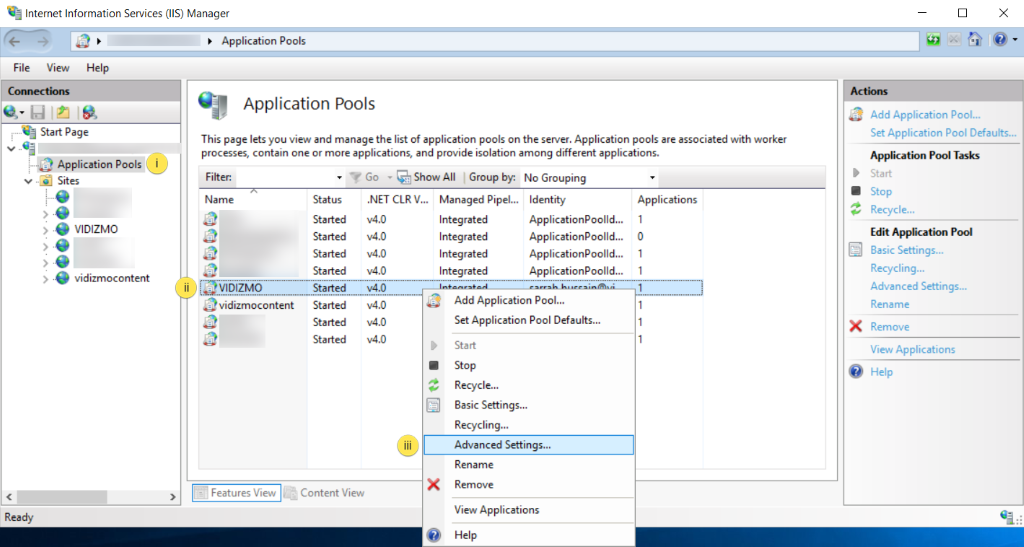Click the delete connection icon in Connections toolbar
The height and width of the screenshot is (547, 1024).
pos(89,113)
